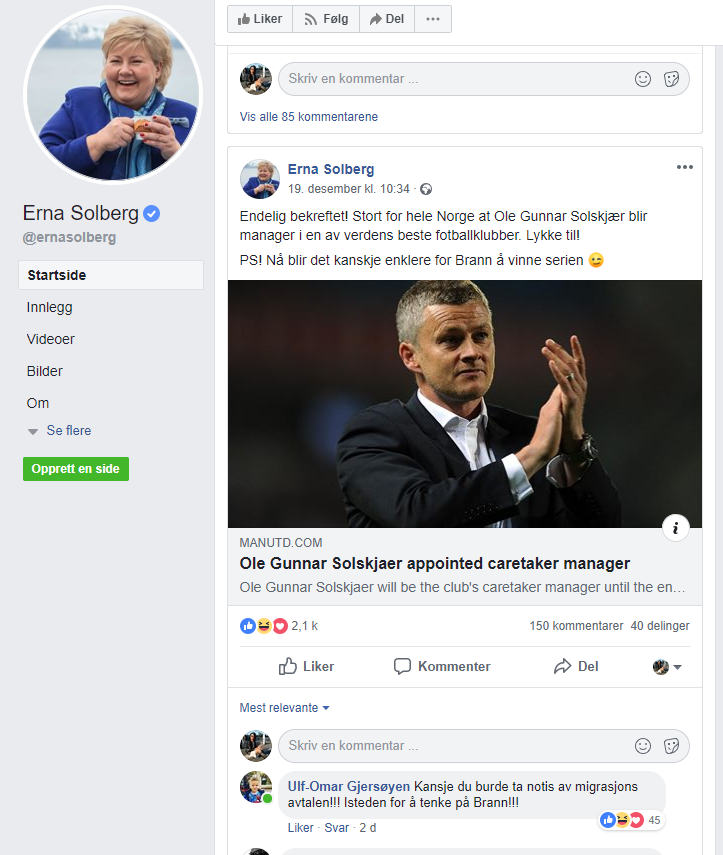The width and height of the screenshot is (723, 855).
Task: Click the reaction emojis next to 2,1 k
Action: click(x=263, y=626)
